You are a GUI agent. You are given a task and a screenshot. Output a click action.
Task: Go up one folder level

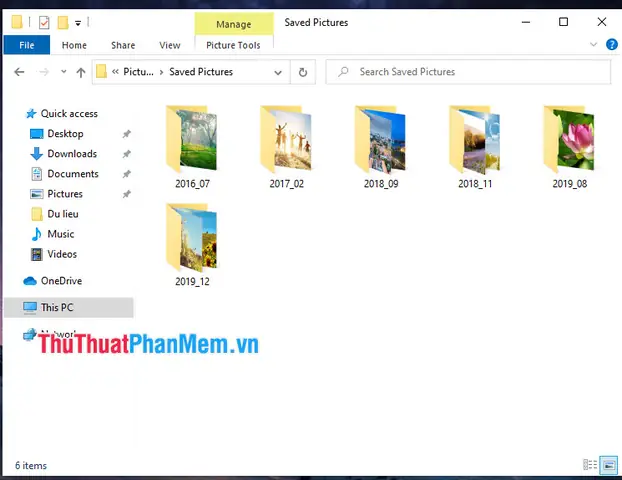tap(81, 72)
